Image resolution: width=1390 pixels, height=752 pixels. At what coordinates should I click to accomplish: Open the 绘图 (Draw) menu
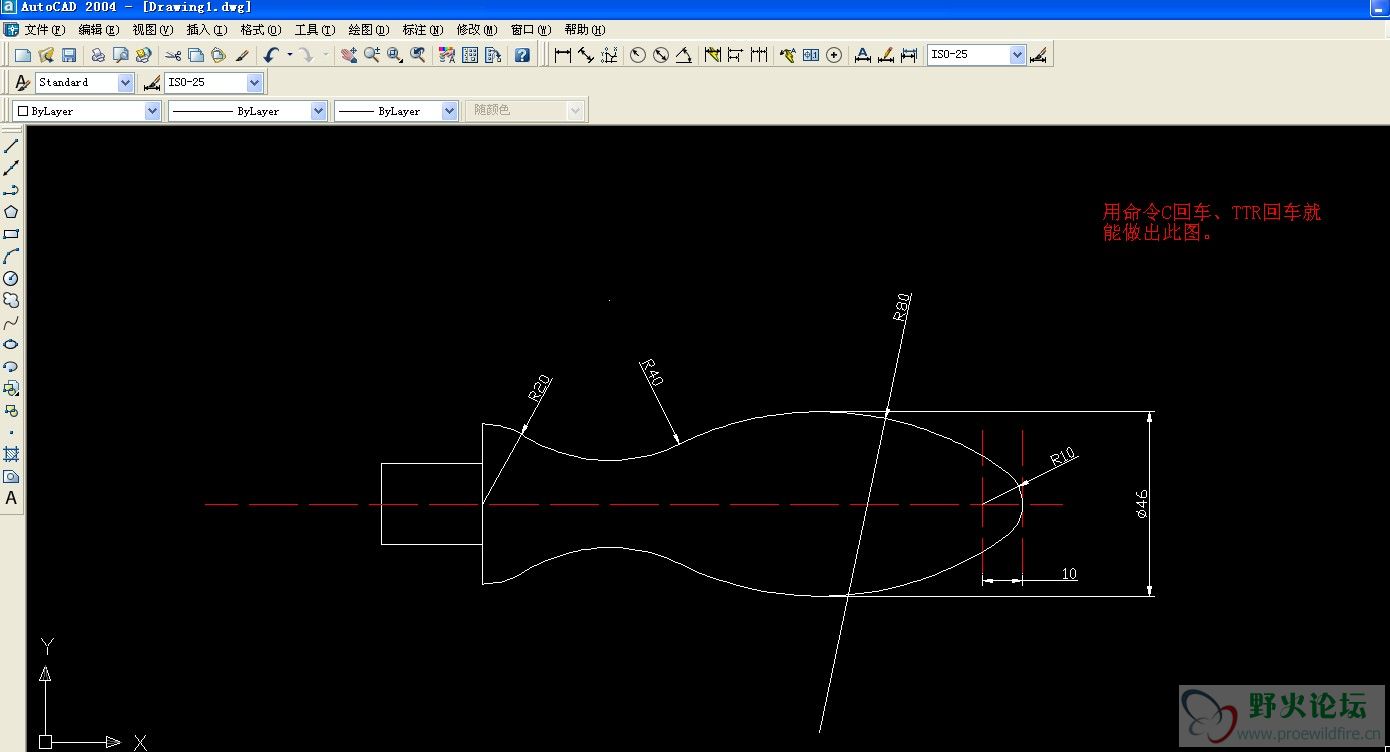[368, 30]
